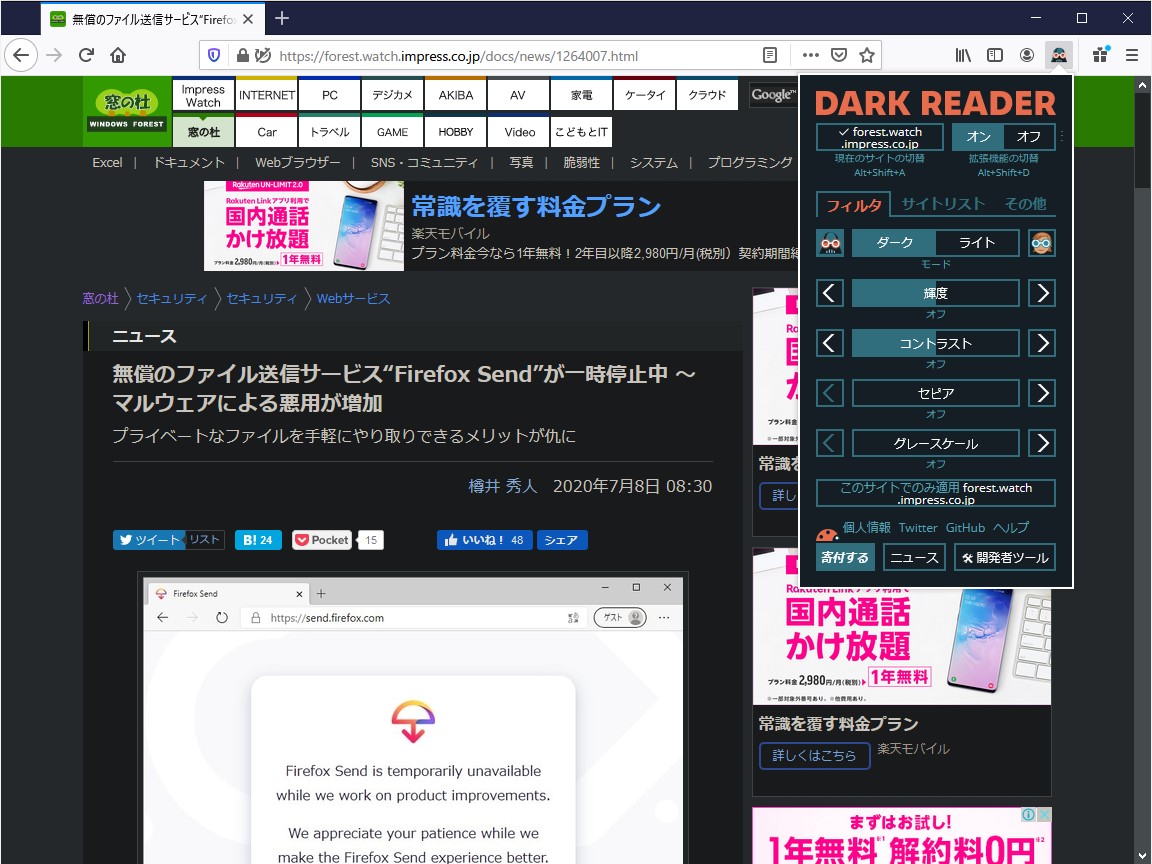Open Dark Reader's GitHub link
This screenshot has width=1152, height=864.
965,527
